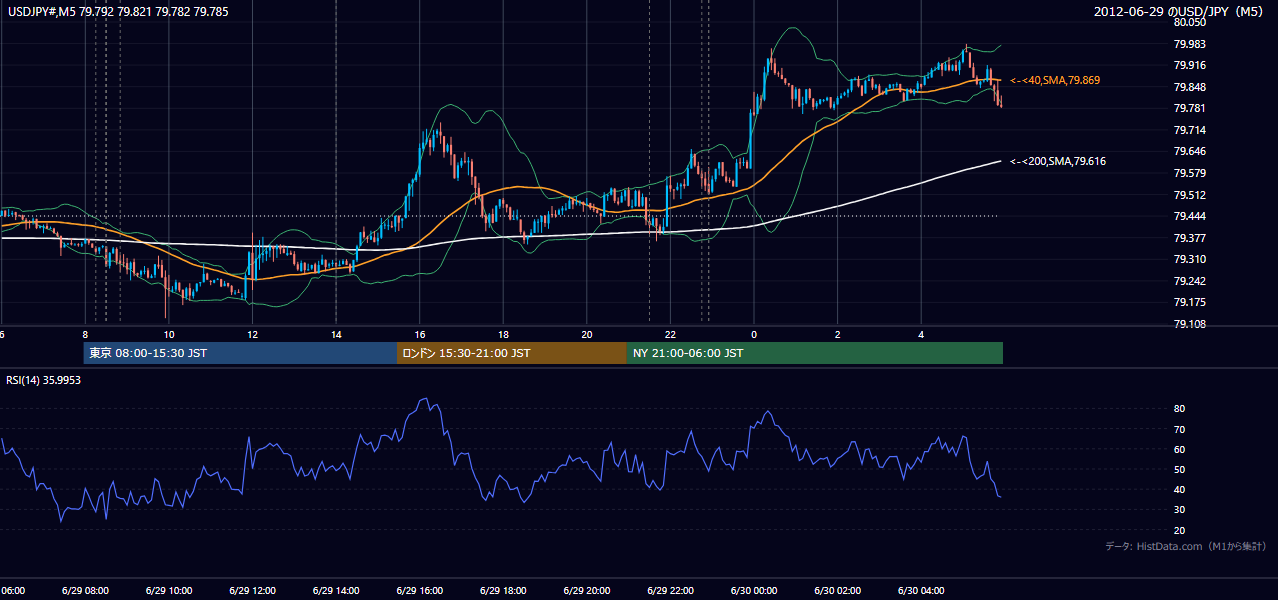Click the 東京 08:00-15:30 JST session bar
Image resolution: width=1278 pixels, height=600 pixels.
(x=240, y=353)
